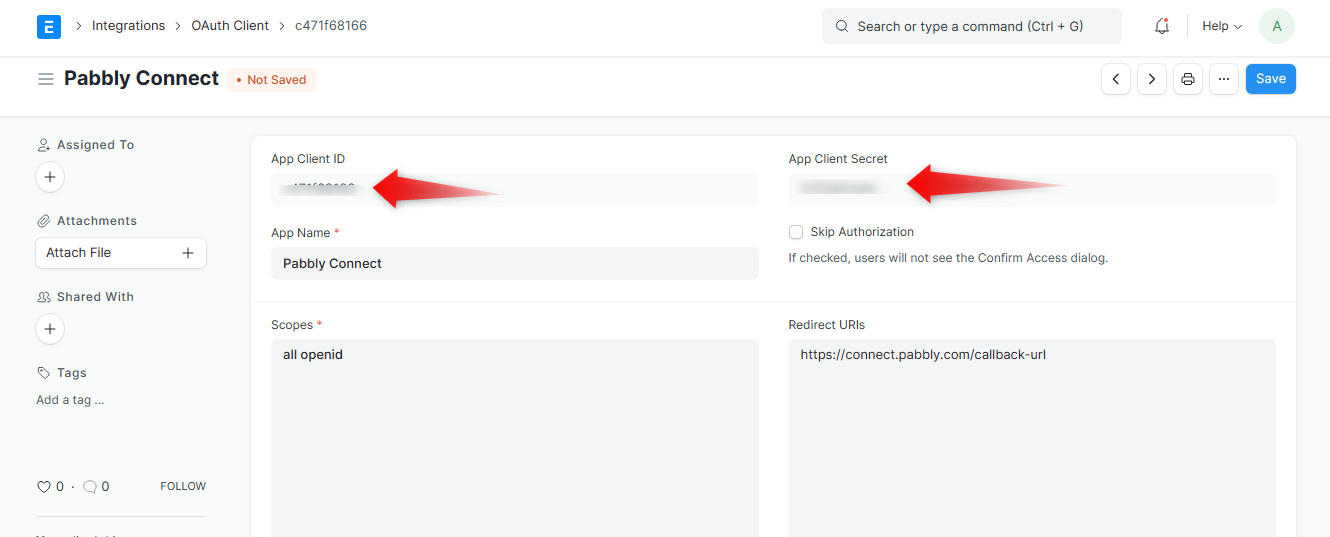Viewport: 1330px width, 537px height.
Task: Enable Skip Authorization checkbox
Action: click(796, 232)
